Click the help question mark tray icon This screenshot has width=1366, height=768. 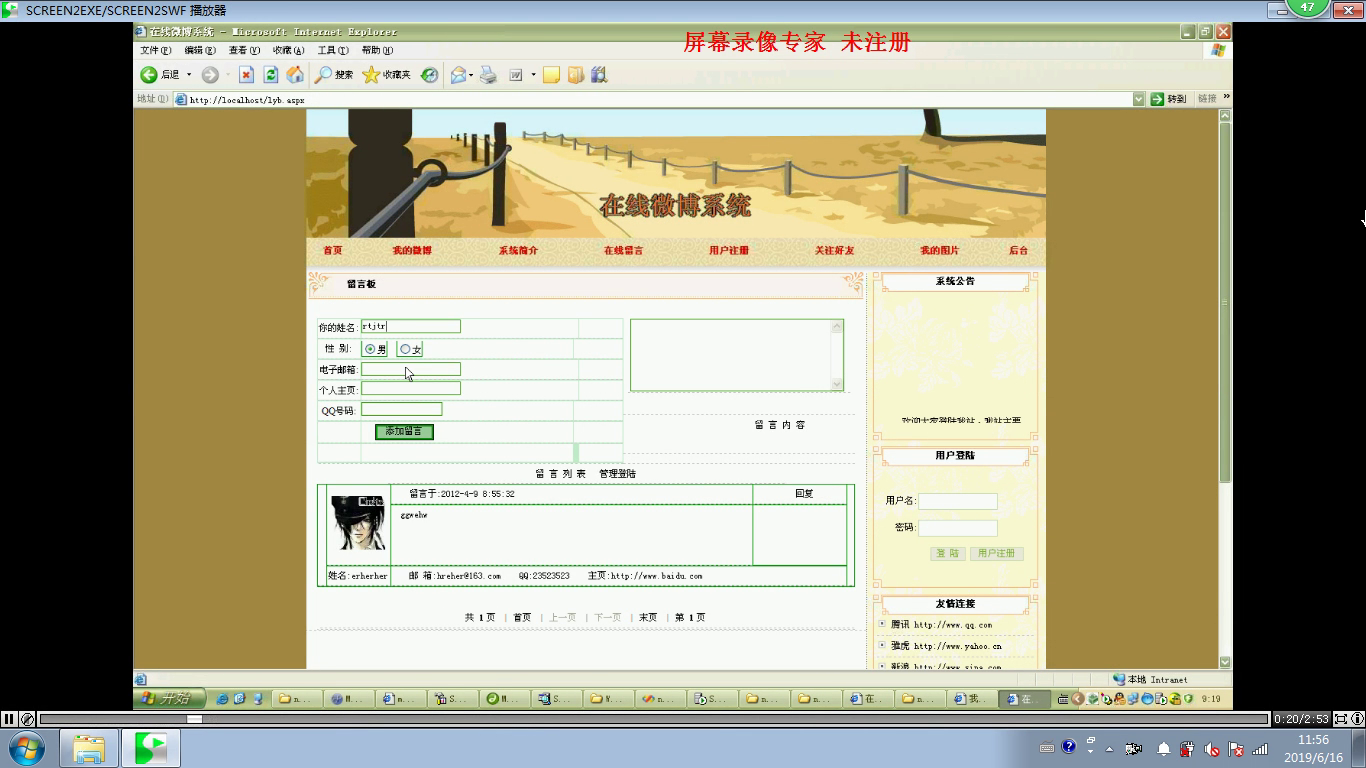[x=1069, y=747]
